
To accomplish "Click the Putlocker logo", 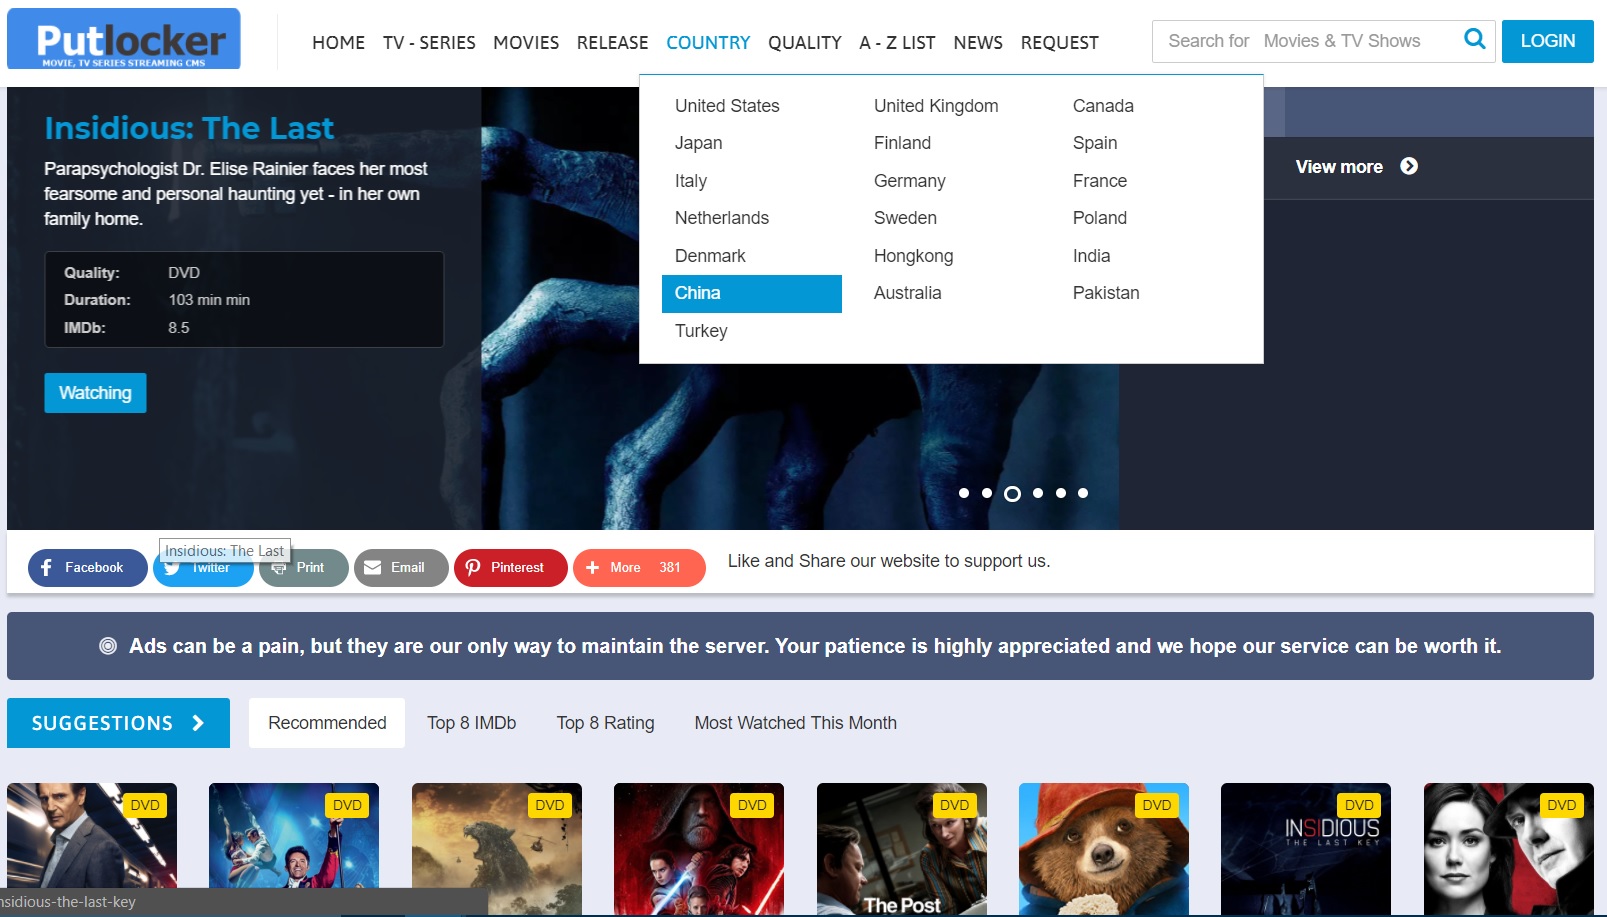I will tap(124, 39).
